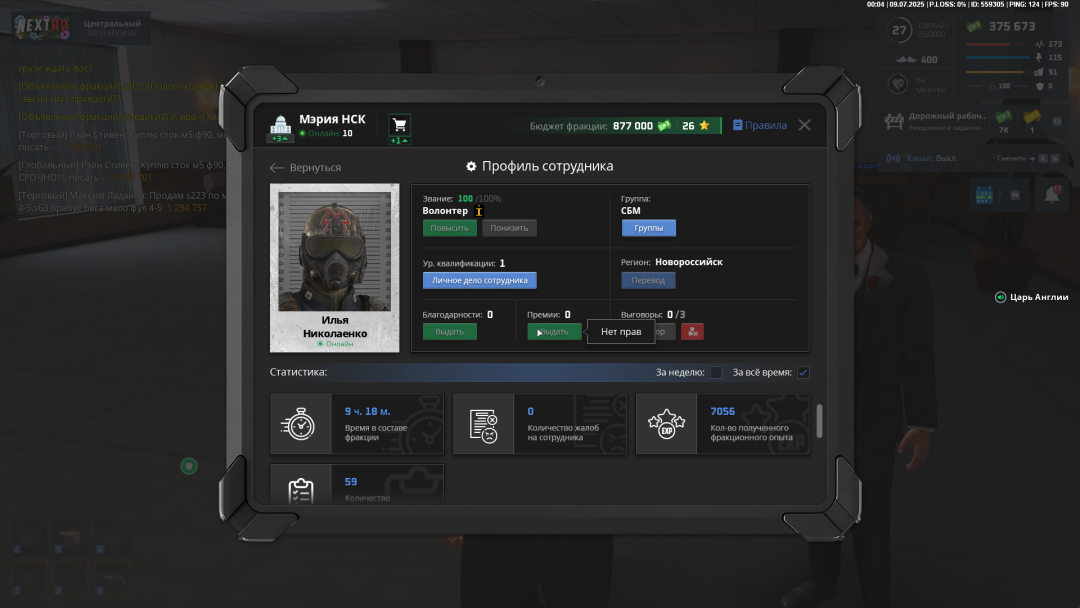Close the faction panel with the X

point(804,125)
